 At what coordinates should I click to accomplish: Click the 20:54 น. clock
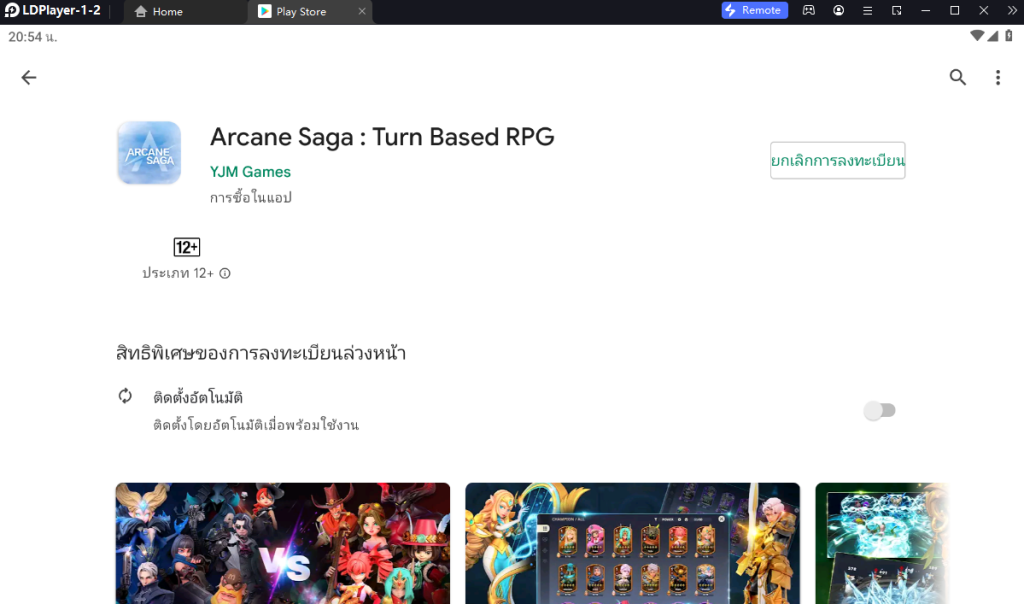33,37
